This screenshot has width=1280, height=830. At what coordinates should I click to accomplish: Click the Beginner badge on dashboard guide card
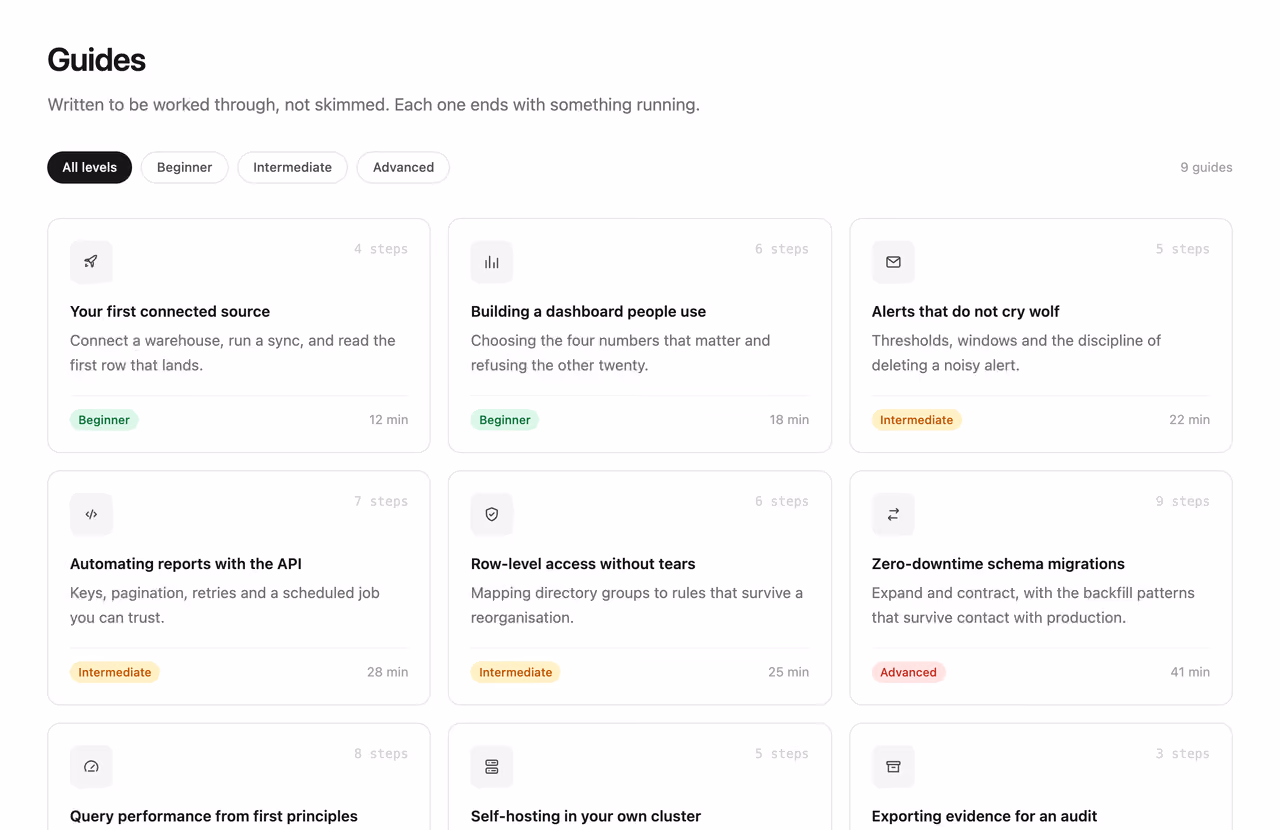(x=505, y=420)
